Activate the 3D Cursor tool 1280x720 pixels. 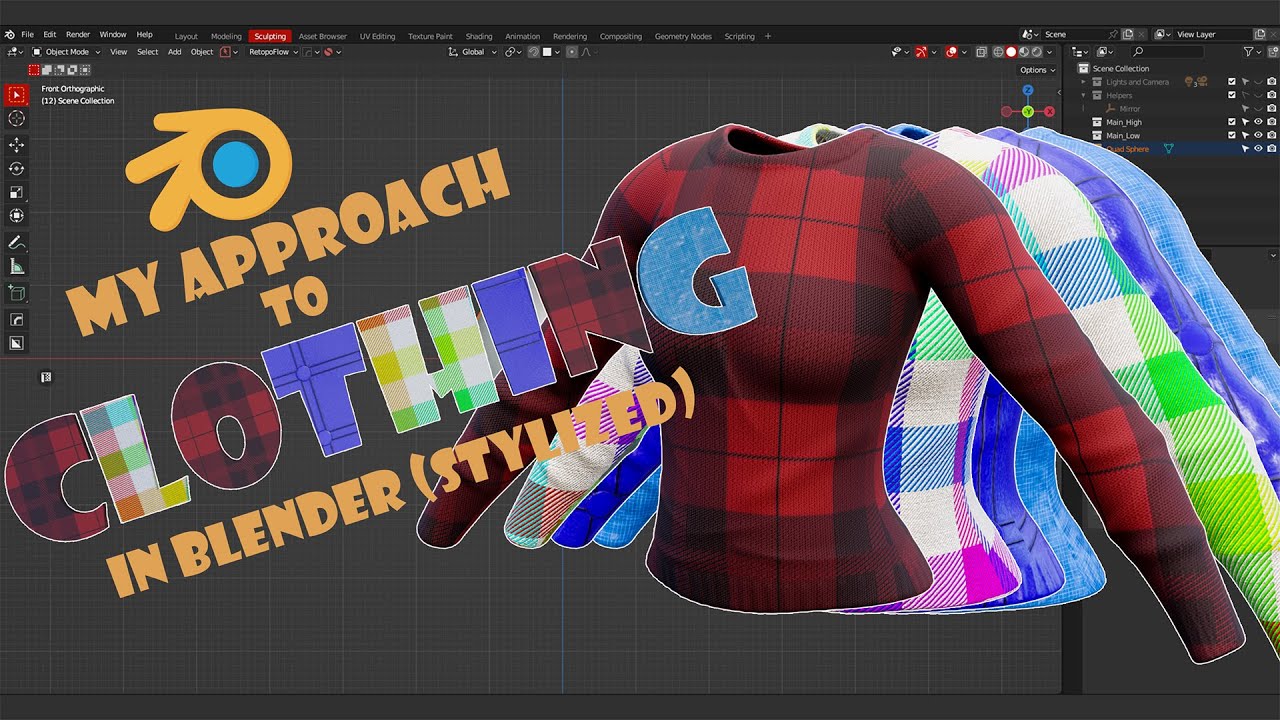(16, 119)
